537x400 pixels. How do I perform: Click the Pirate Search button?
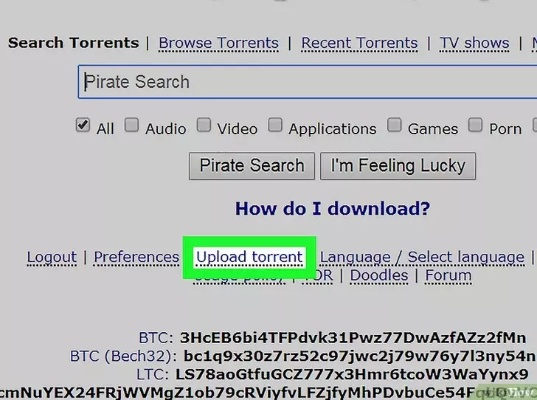coord(252,166)
